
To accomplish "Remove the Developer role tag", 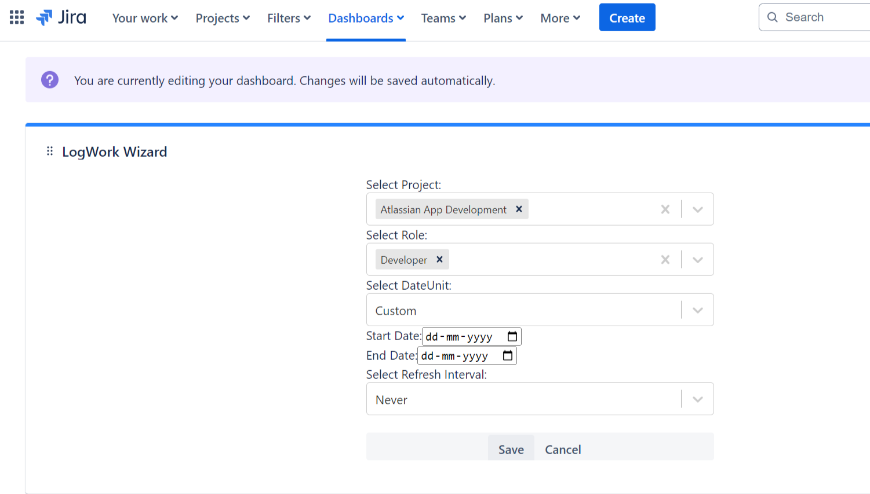I will (439, 259).
